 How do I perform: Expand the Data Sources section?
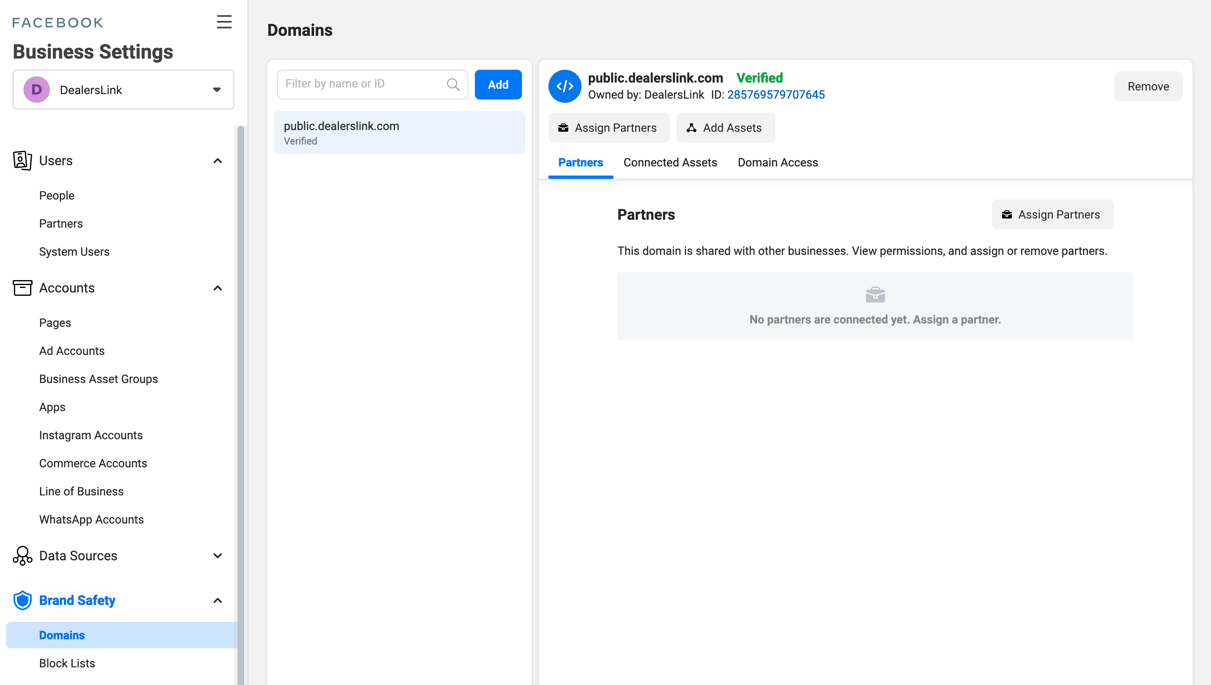(x=217, y=556)
